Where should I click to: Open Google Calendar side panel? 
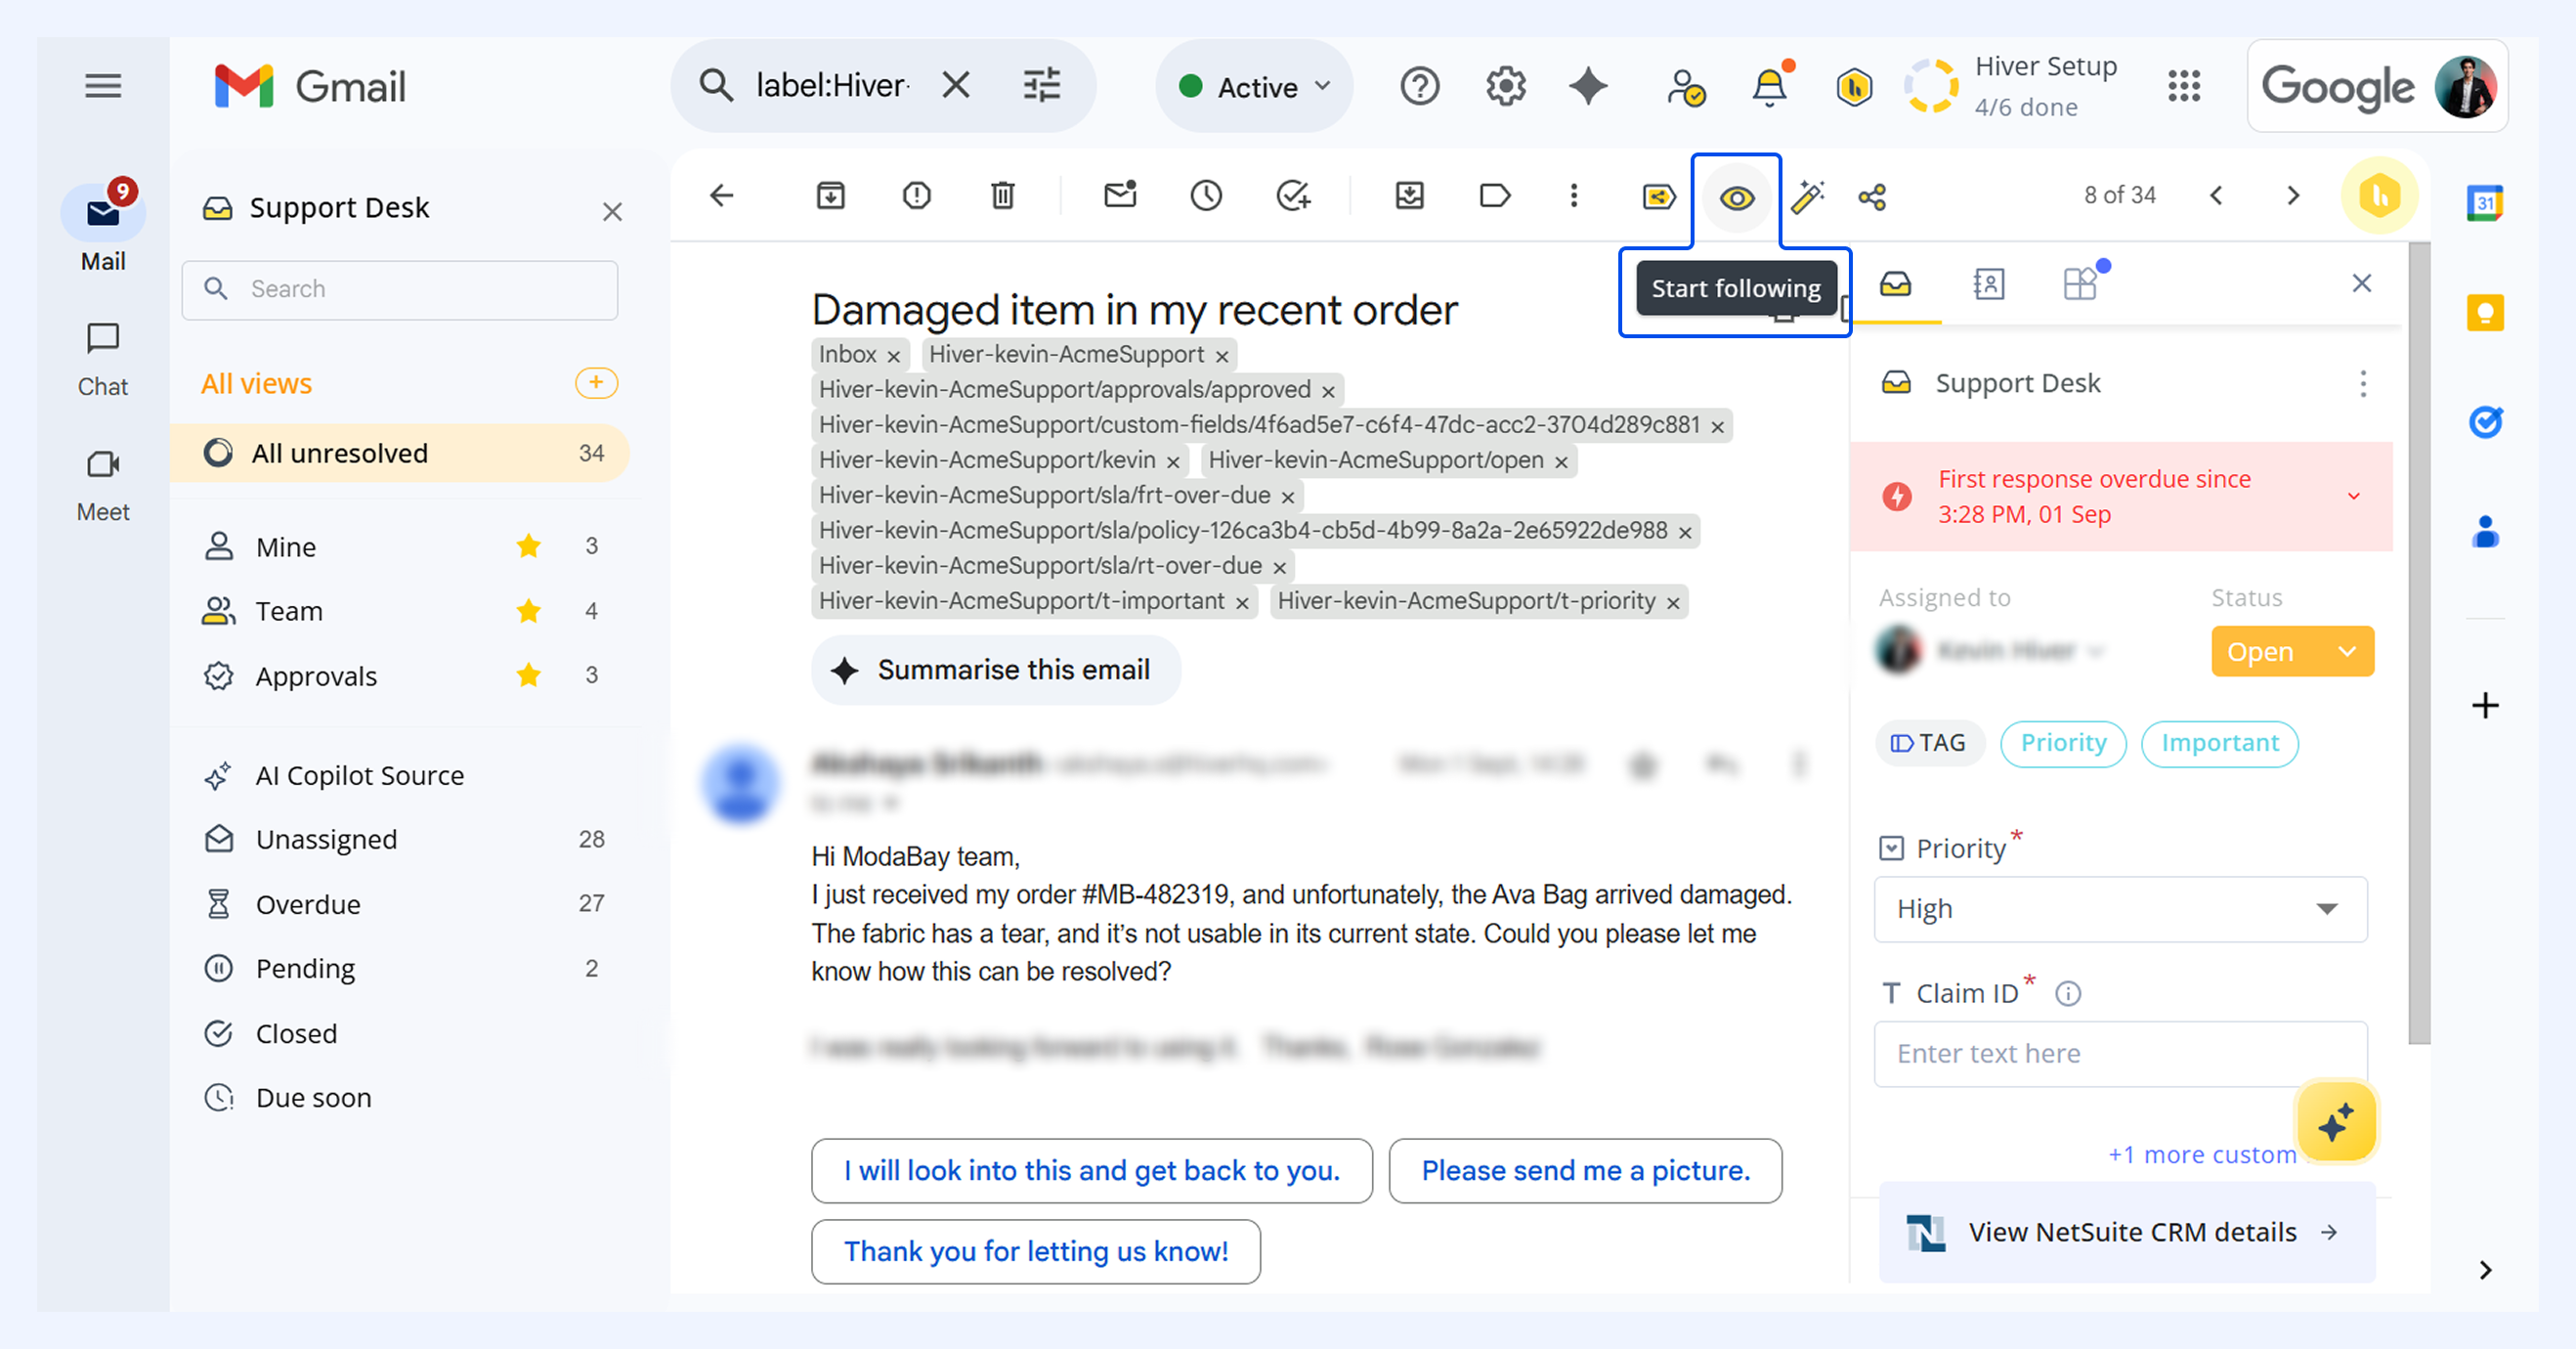pos(2485,203)
